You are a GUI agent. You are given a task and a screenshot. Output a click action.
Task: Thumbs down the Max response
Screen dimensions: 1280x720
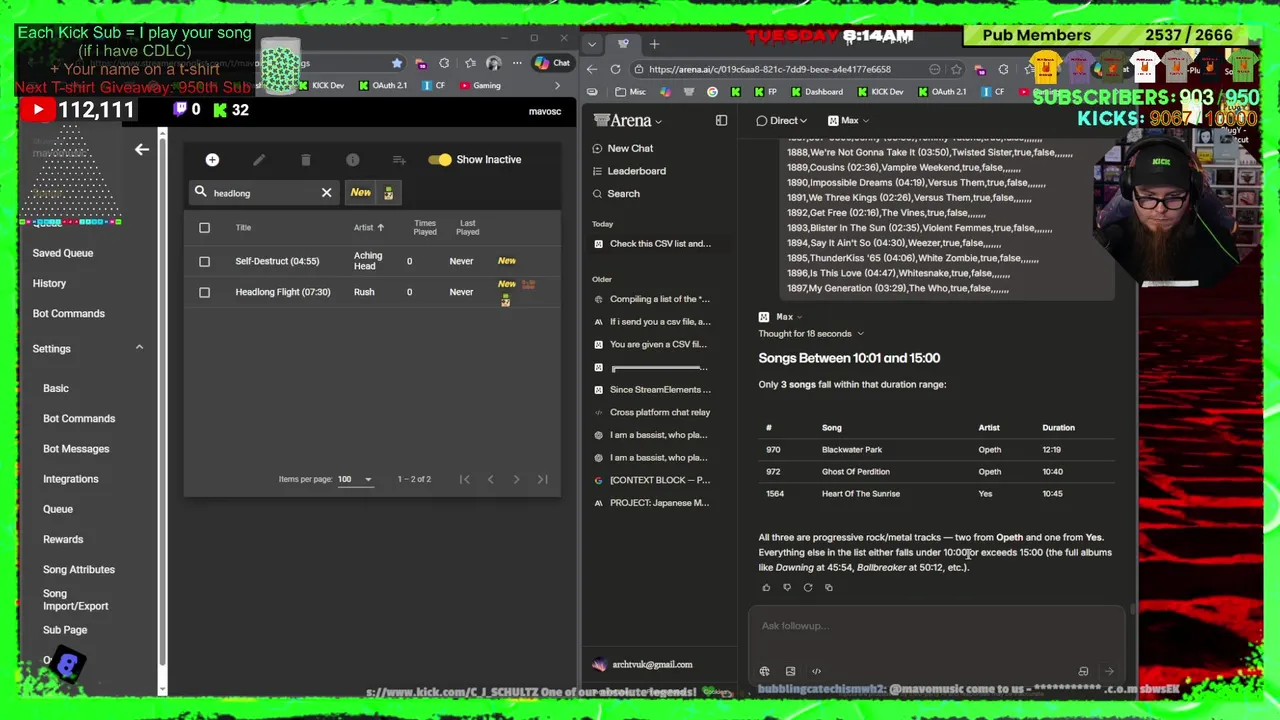(x=787, y=587)
